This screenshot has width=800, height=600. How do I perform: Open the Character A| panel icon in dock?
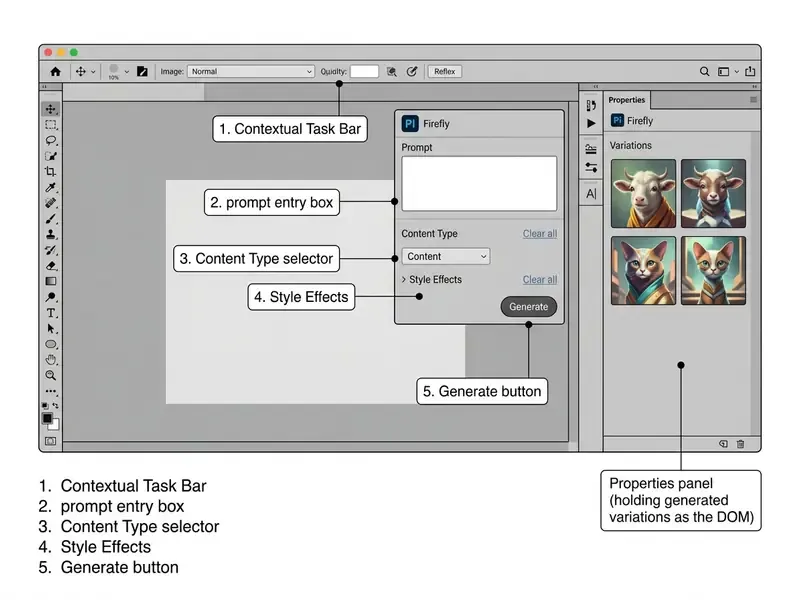[591, 194]
